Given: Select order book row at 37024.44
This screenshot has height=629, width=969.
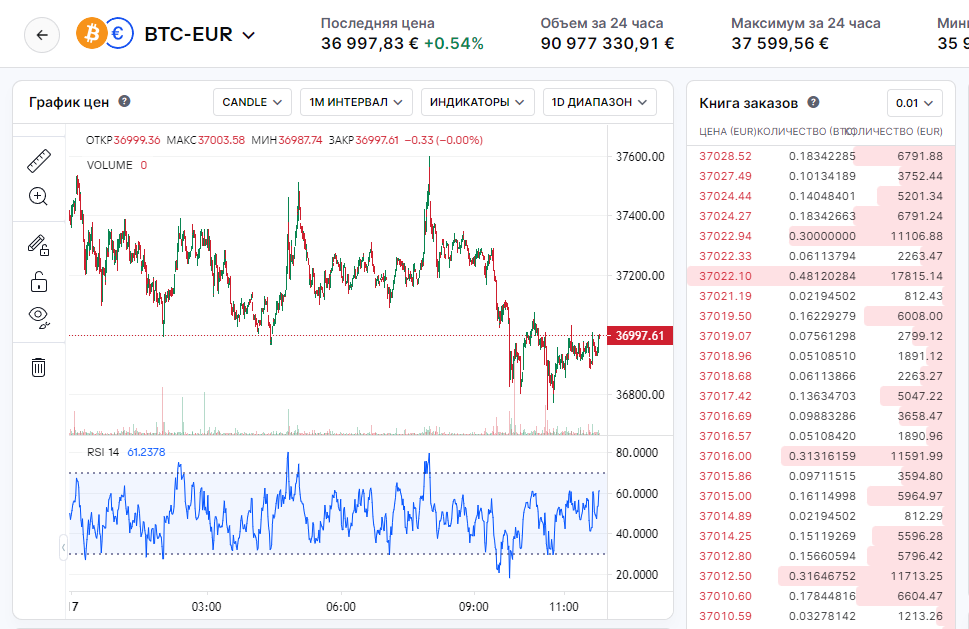Looking at the screenshot, I should tap(821, 196).
